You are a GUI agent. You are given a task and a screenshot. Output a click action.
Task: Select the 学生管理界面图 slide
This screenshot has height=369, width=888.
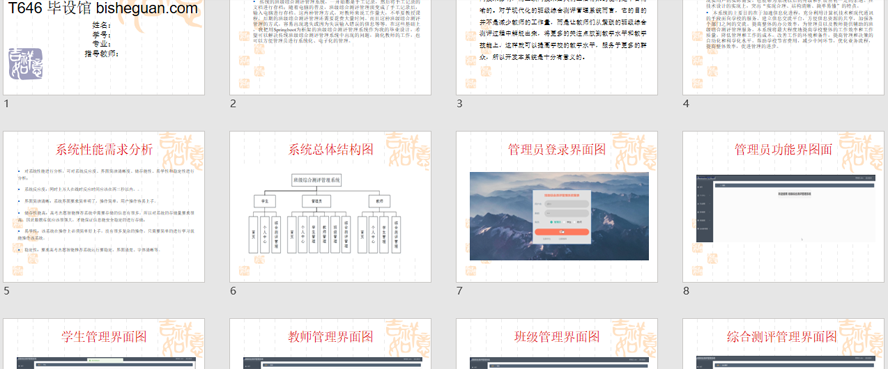[x=104, y=344]
